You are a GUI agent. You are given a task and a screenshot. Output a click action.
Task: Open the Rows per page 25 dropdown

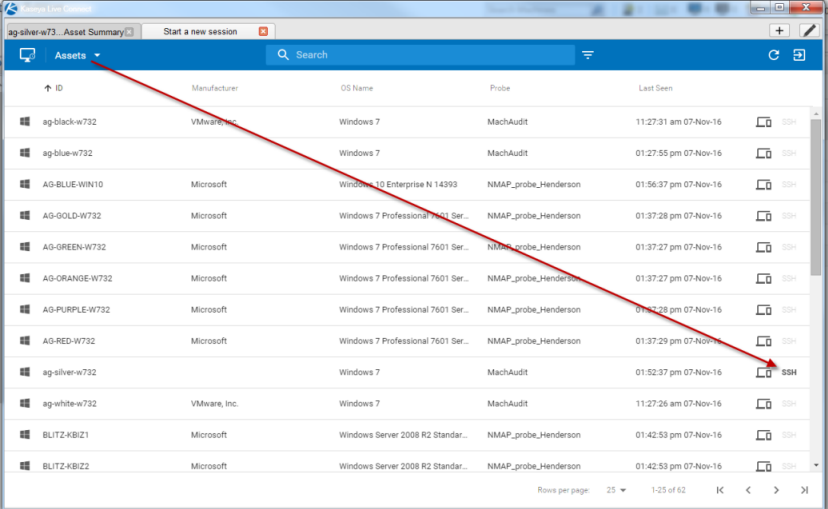[x=616, y=490]
